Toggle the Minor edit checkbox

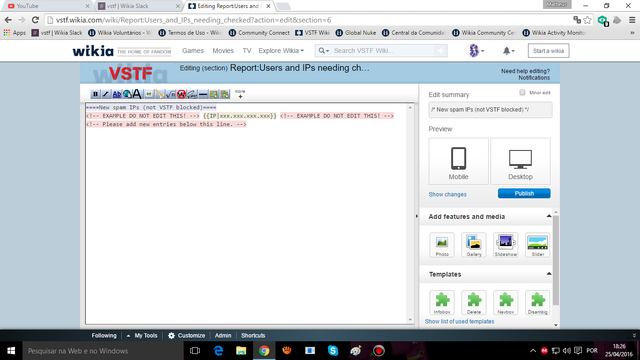coord(522,92)
